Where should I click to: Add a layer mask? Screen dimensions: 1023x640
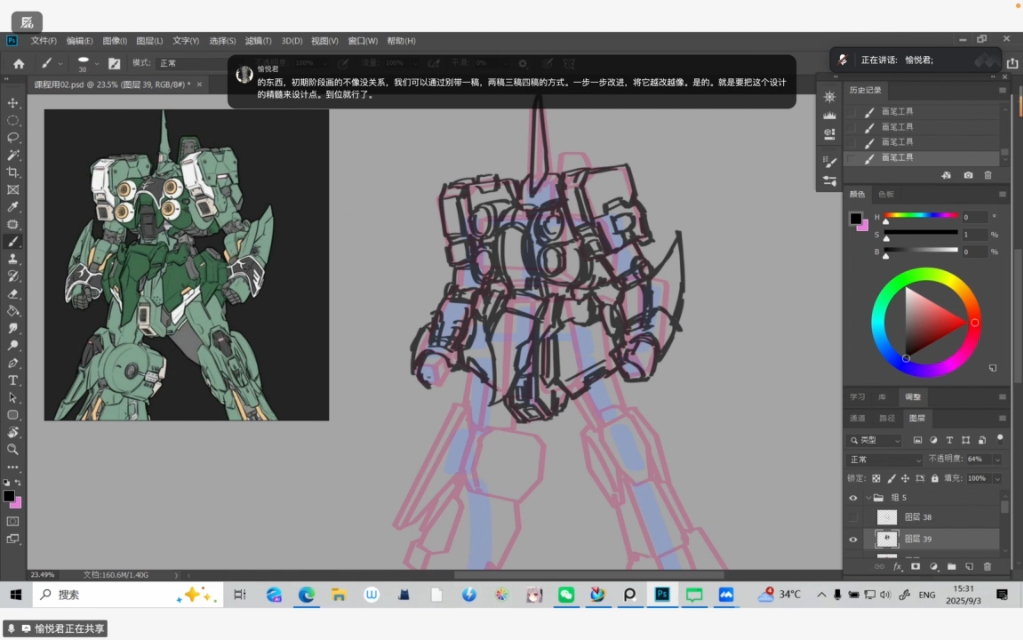point(915,566)
